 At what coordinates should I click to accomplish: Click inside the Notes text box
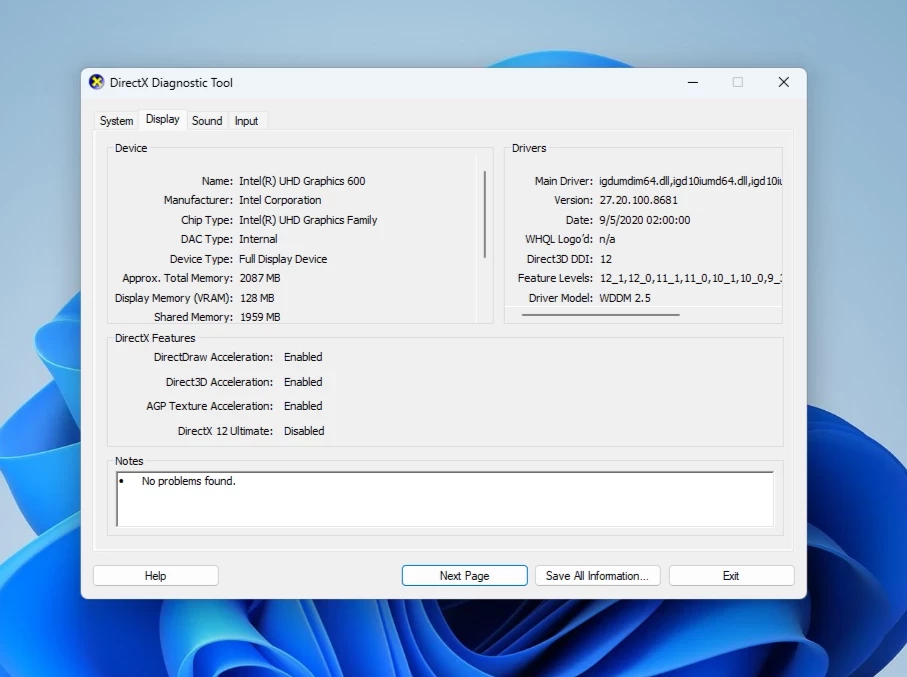point(445,499)
